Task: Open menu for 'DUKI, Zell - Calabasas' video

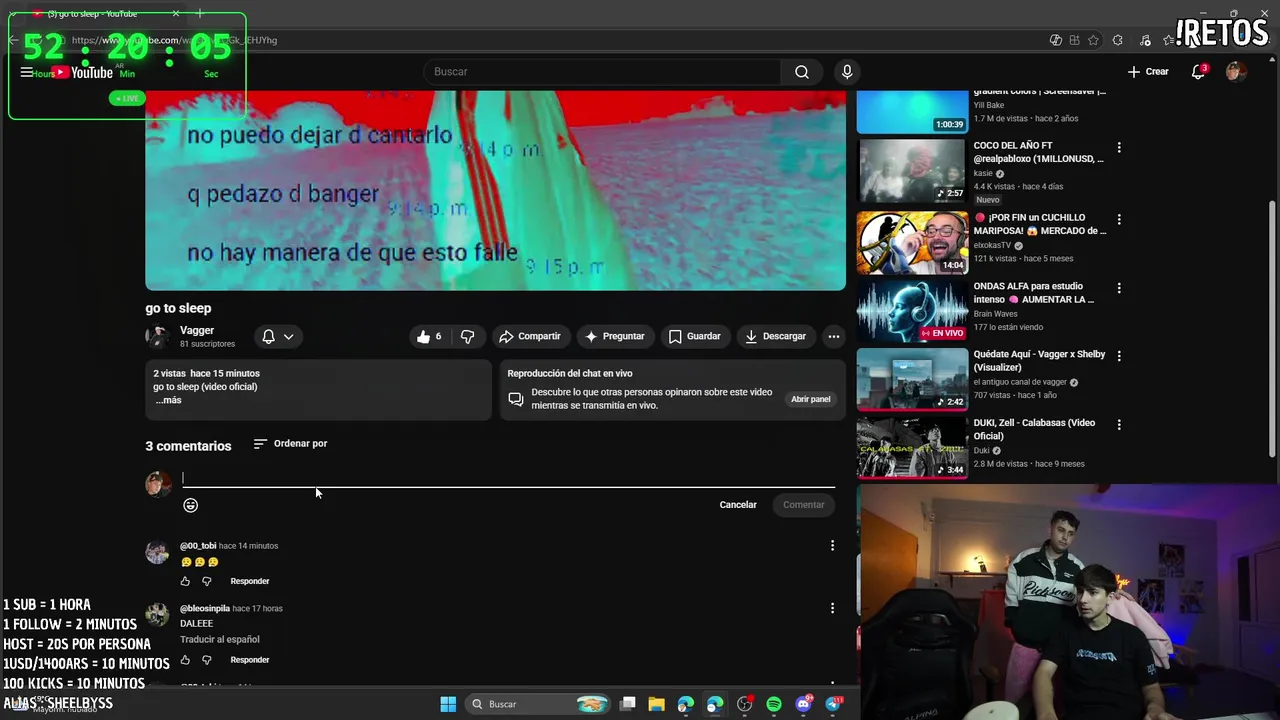Action: pyautogui.click(x=1119, y=425)
